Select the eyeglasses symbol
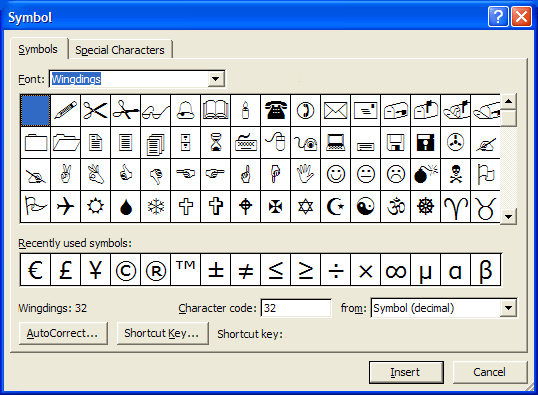This screenshot has width=538, height=395. (155, 111)
